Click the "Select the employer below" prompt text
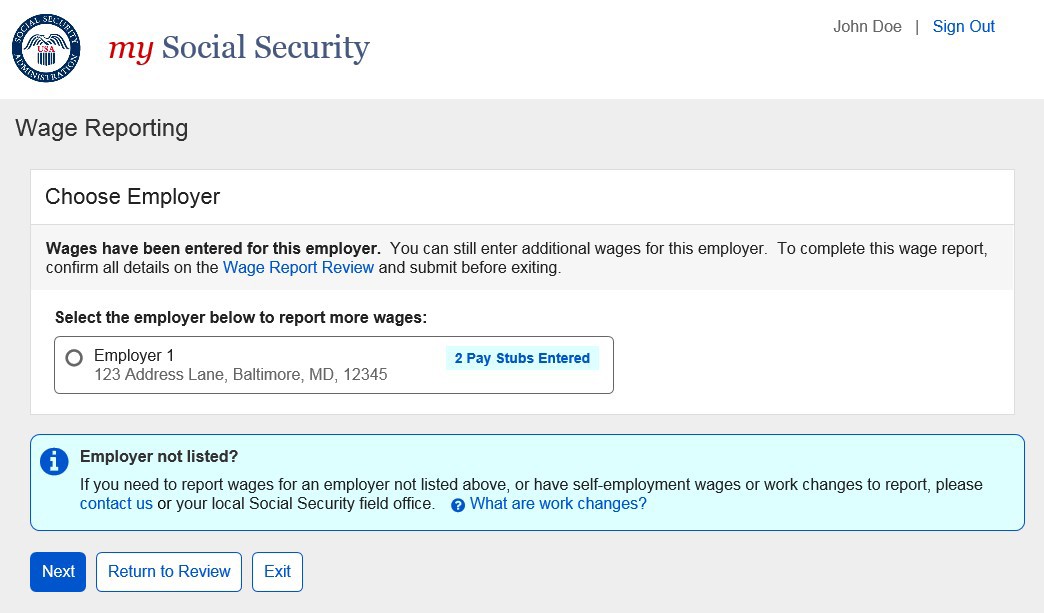 coord(241,317)
